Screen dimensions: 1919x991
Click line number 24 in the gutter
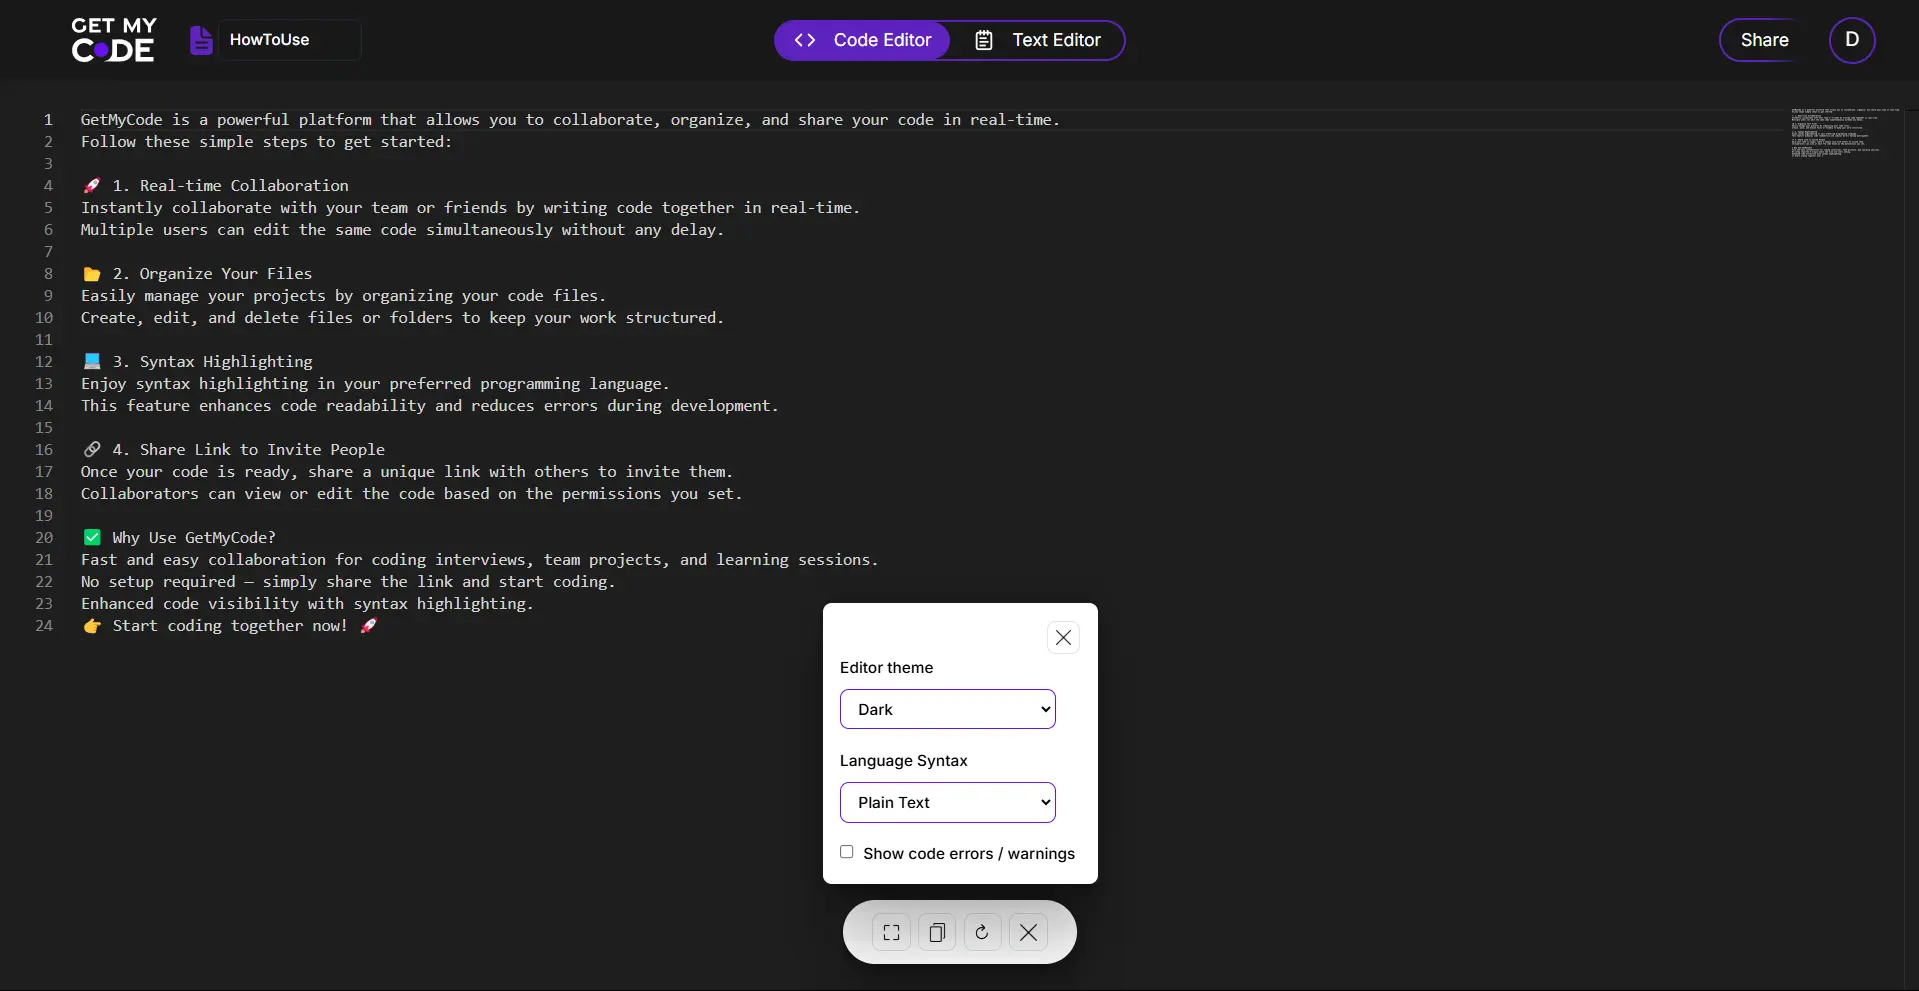coord(44,626)
